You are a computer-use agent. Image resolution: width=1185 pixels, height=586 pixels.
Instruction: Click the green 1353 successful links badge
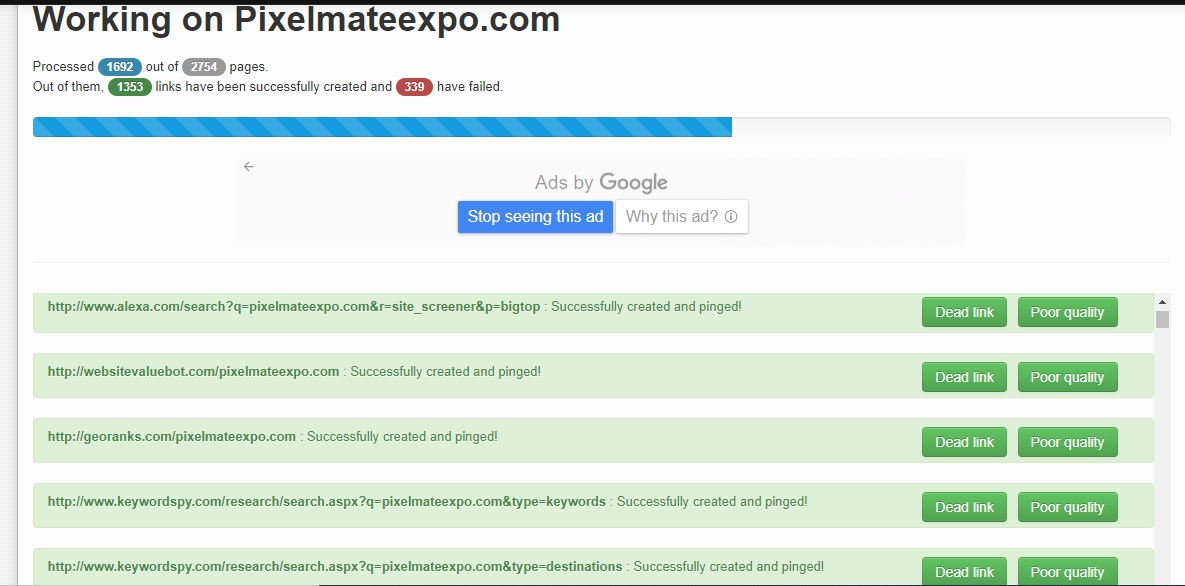130,87
